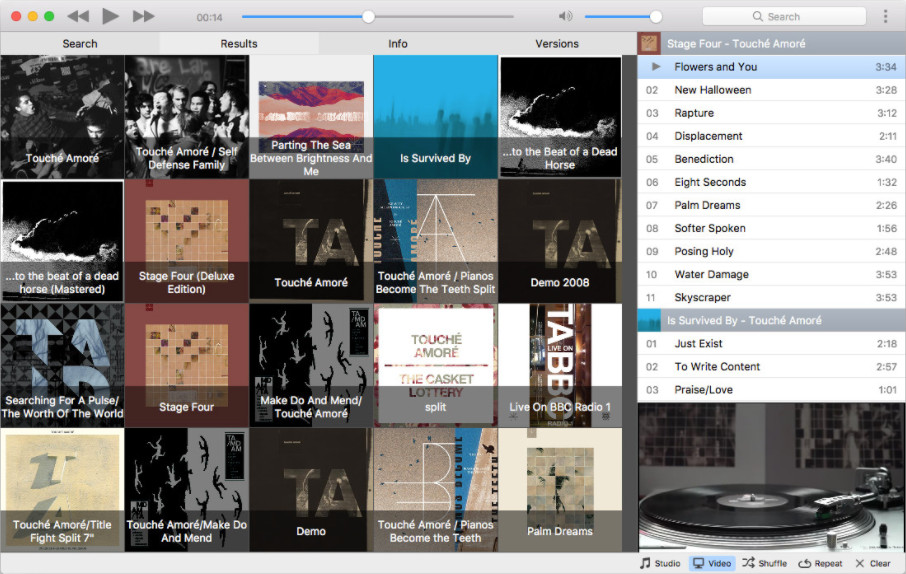The width and height of the screenshot is (906, 574).
Task: Open the Palm Dreams album thumbnail
Action: [x=560, y=490]
